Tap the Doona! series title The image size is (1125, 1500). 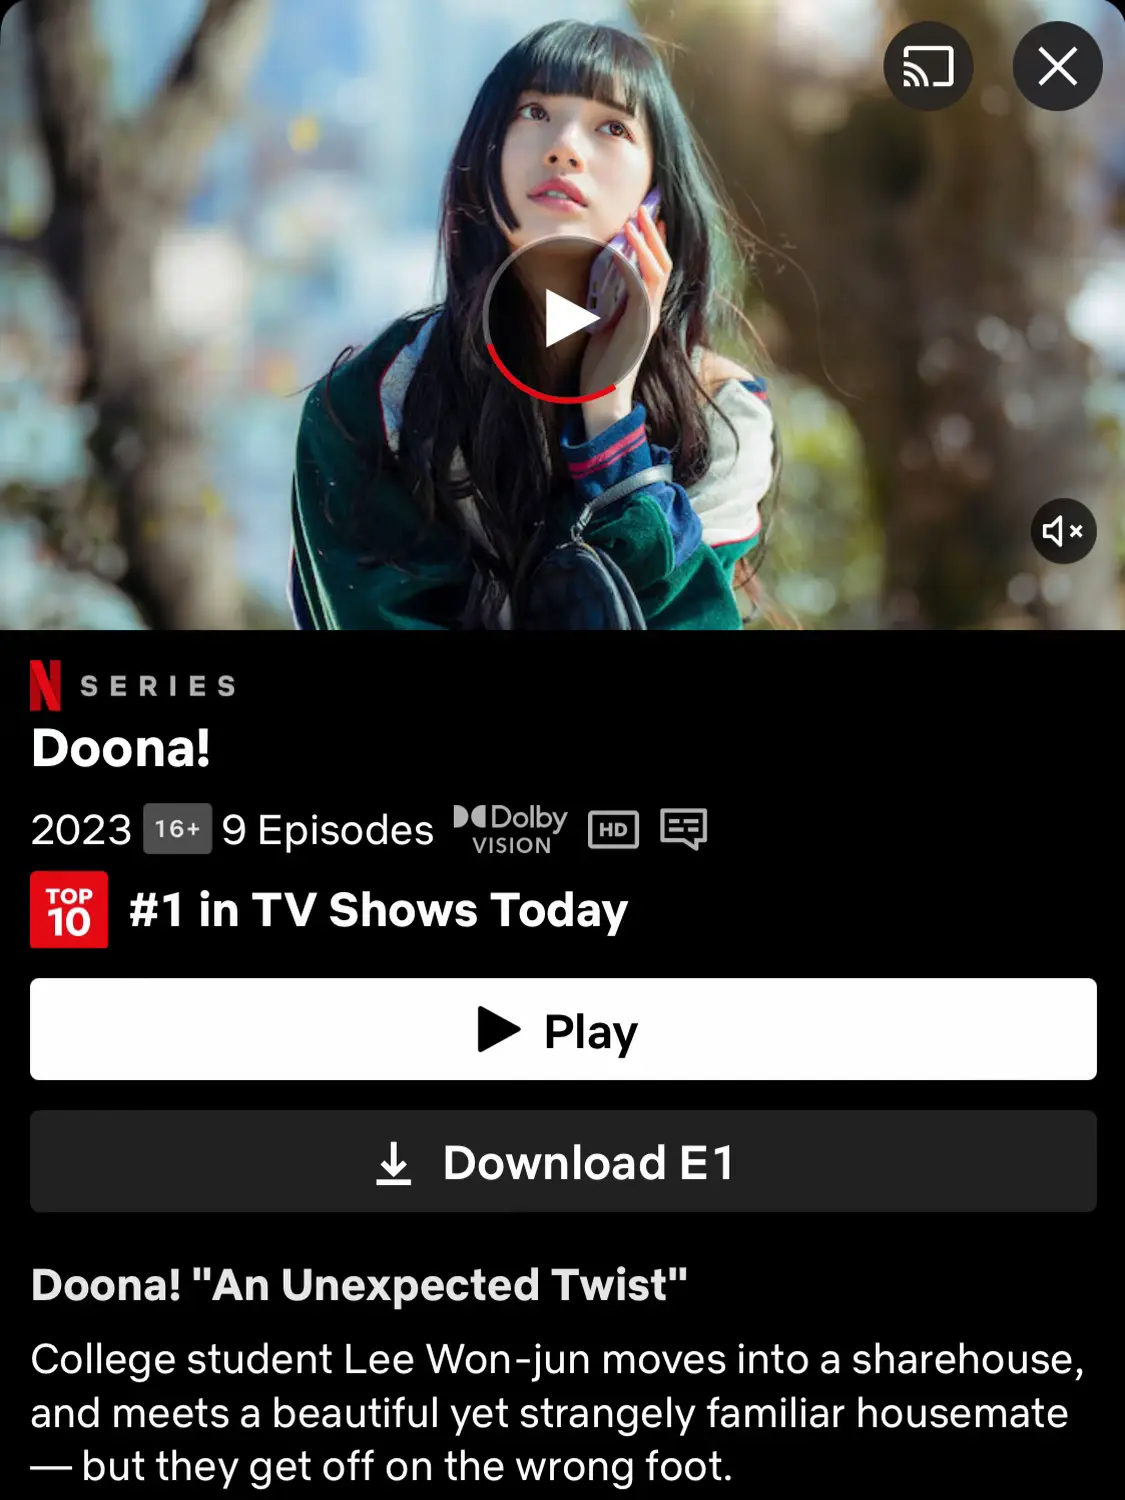click(121, 748)
